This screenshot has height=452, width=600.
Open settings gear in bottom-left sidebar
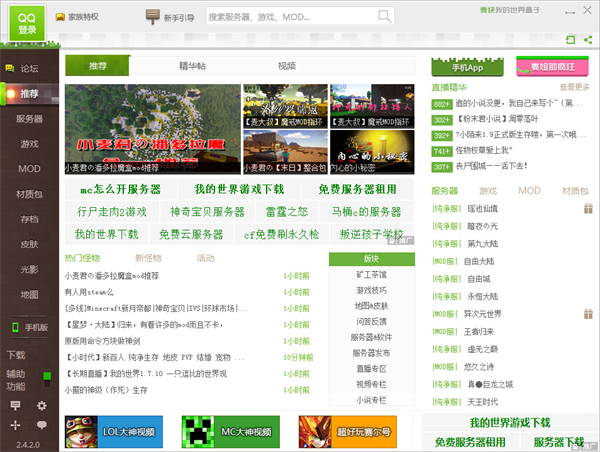[42, 405]
